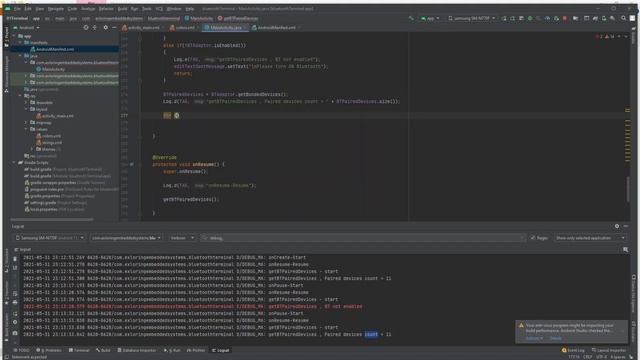Click the Actions link in notification
Viewport: 640px width, 360px height.
coord(533,338)
